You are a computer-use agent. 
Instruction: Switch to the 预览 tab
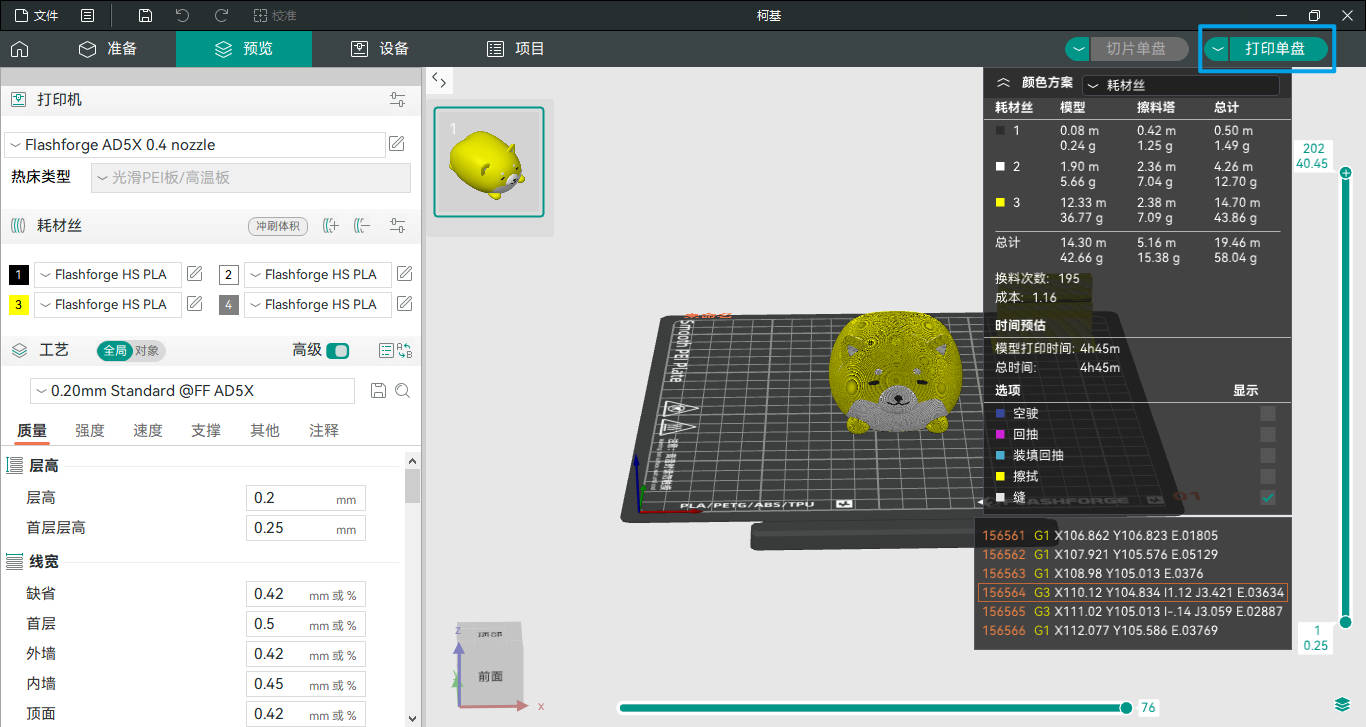(x=244, y=49)
